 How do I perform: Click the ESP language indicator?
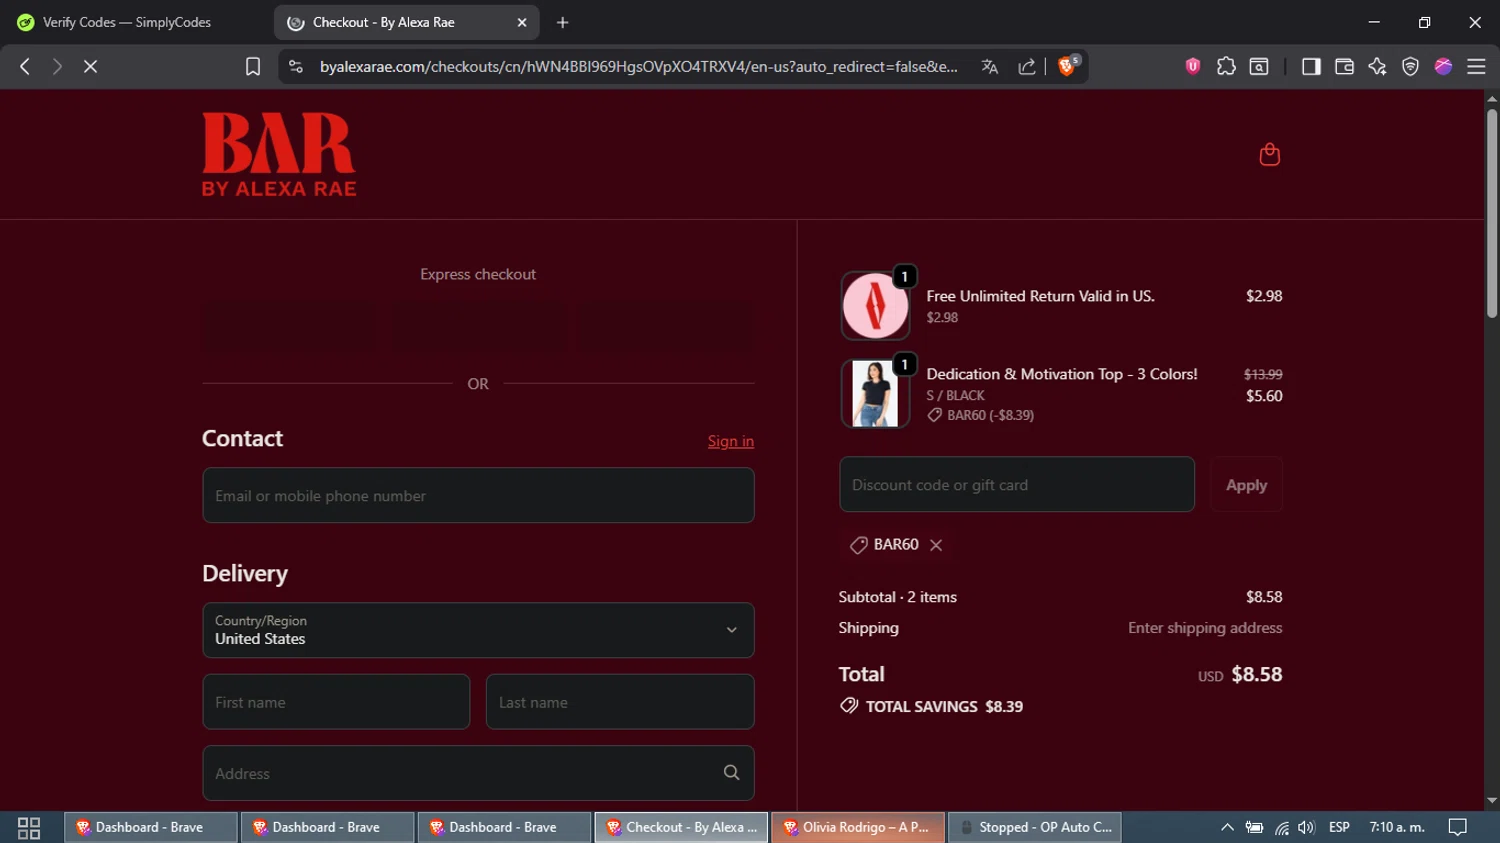(x=1339, y=827)
